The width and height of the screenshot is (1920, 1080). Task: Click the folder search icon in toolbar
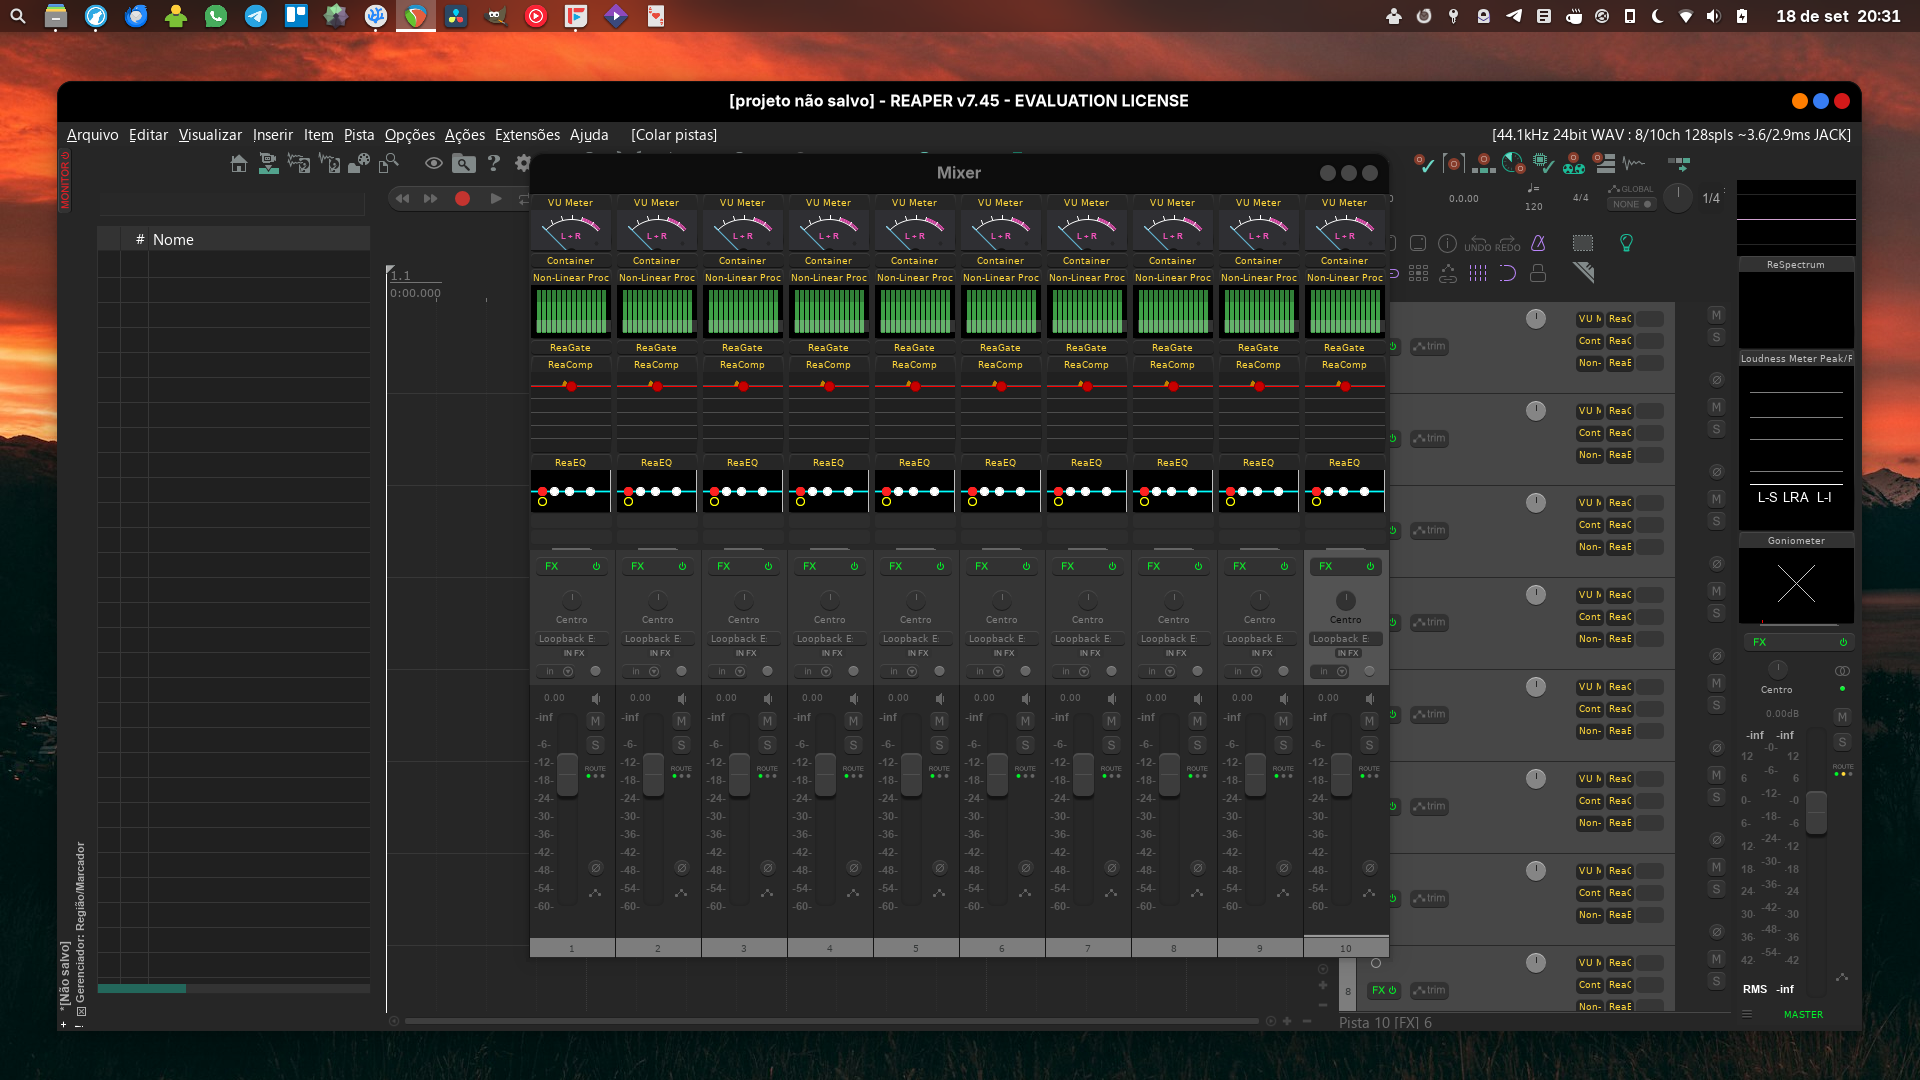463,163
